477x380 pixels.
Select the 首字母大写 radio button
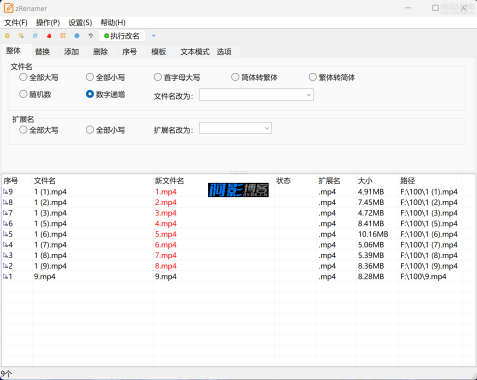(158, 77)
